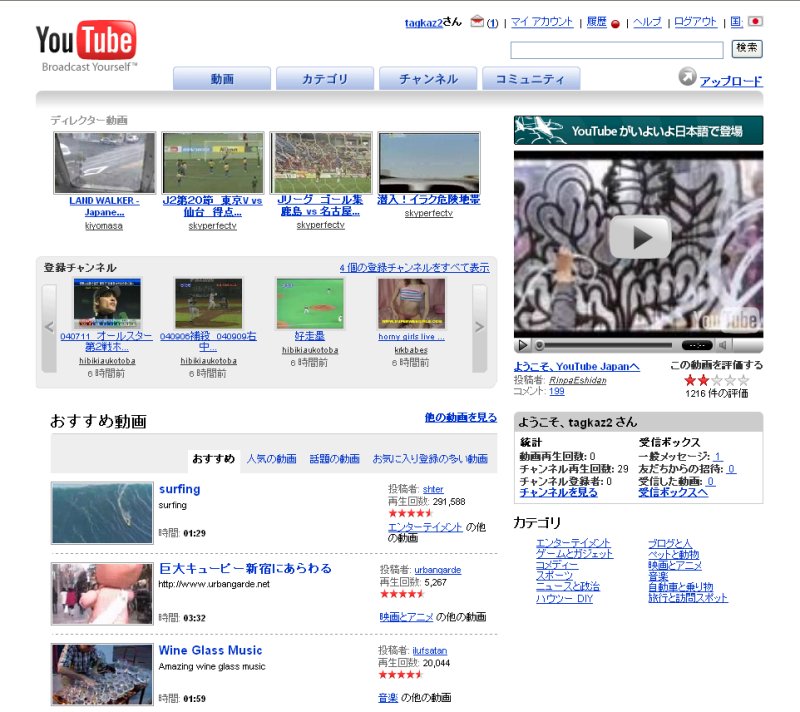Open the チャンネル tab
800x712 pixels.
[428, 79]
